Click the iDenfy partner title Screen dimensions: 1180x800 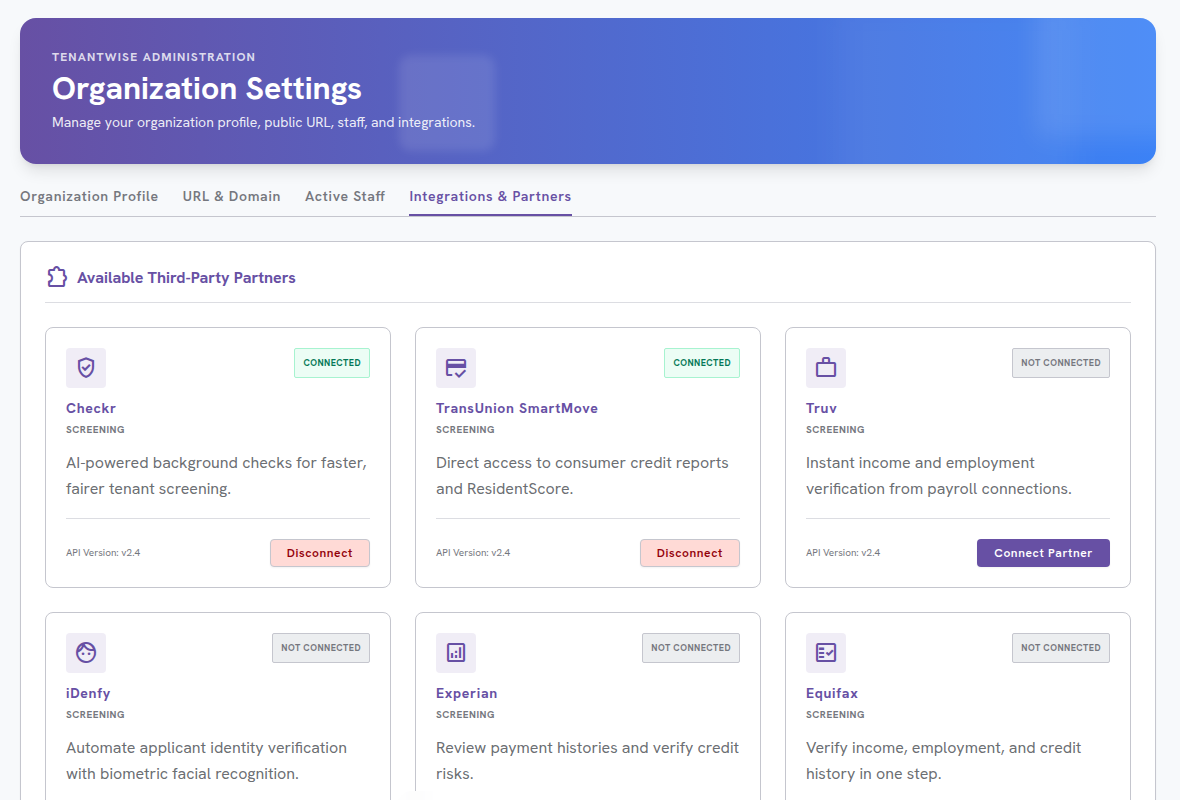pos(88,693)
